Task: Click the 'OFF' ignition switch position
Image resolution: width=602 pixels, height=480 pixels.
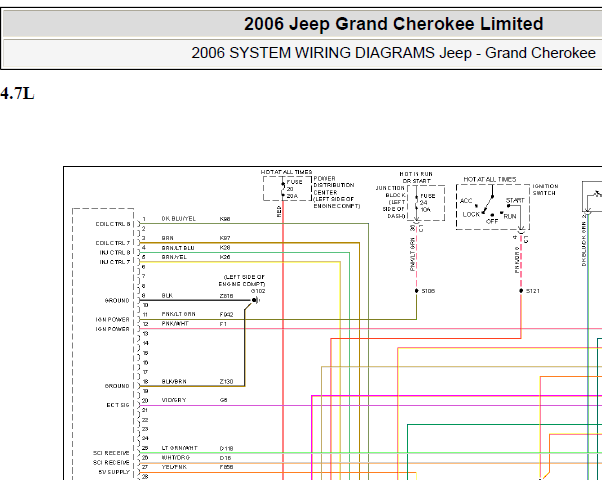Action: (x=492, y=221)
